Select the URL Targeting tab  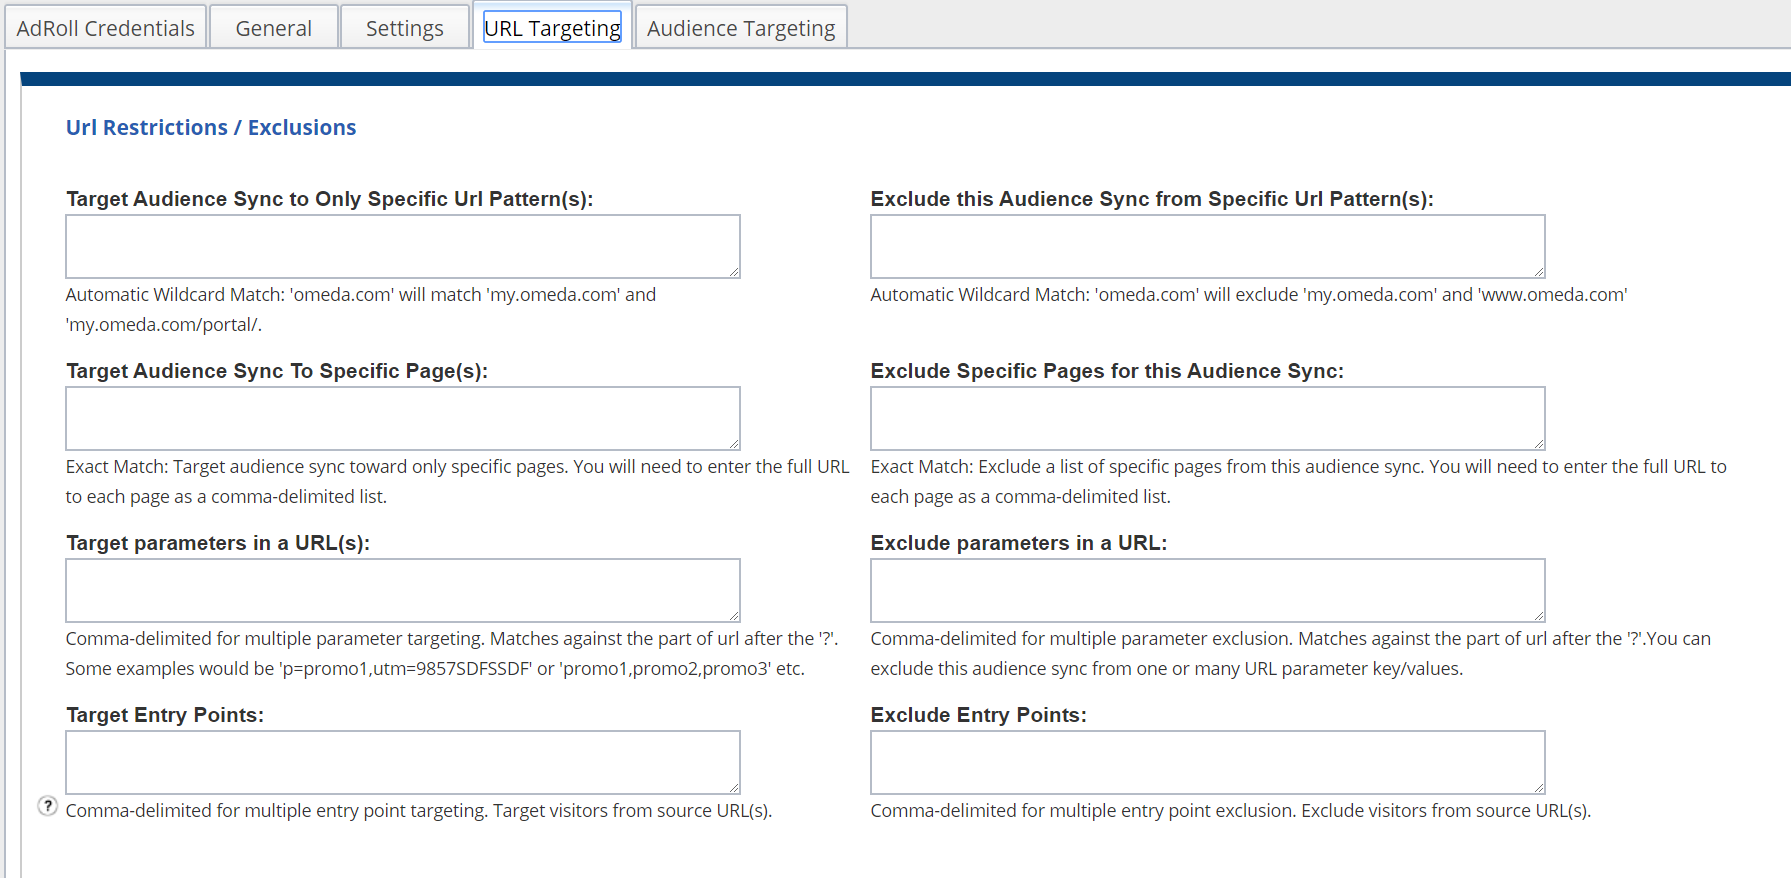(x=552, y=27)
